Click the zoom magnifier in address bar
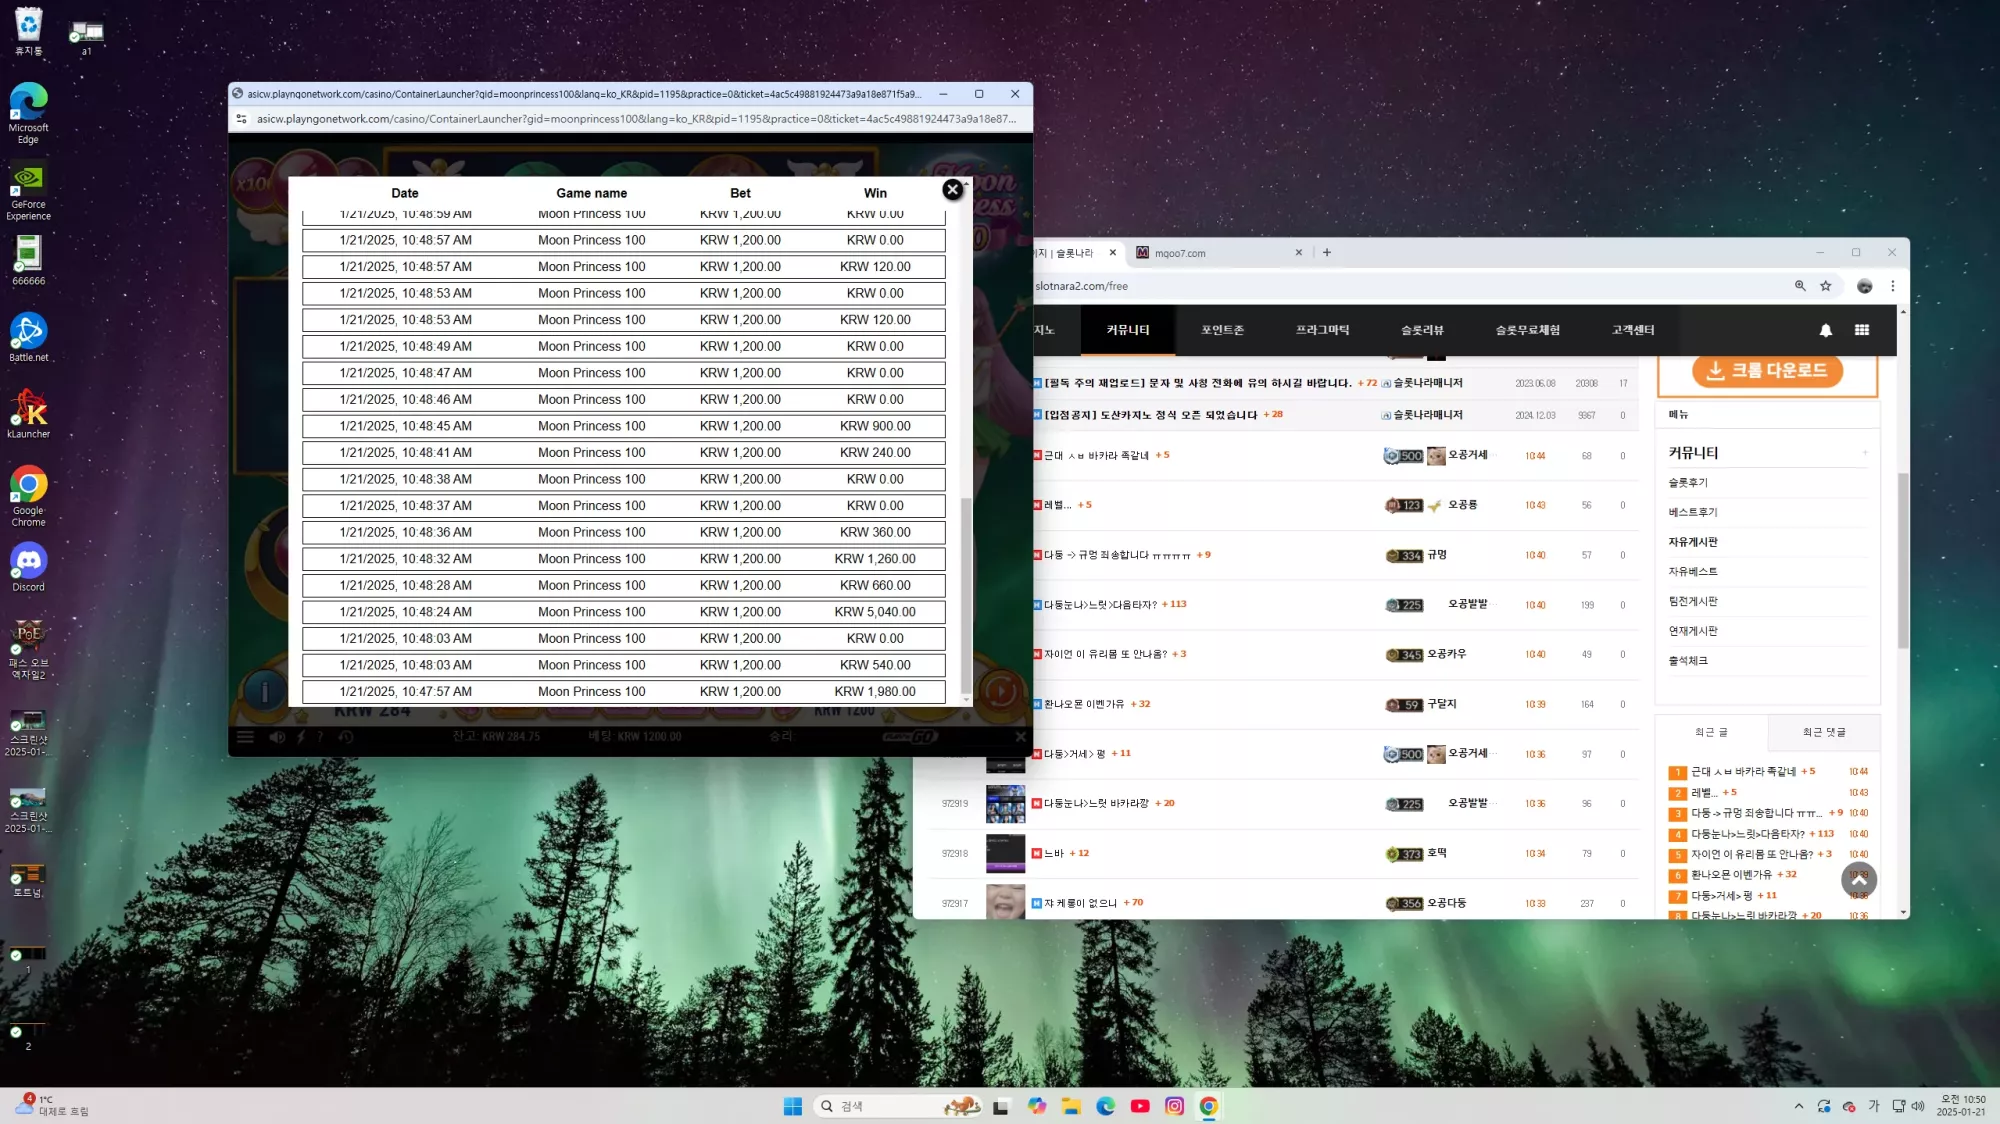This screenshot has height=1124, width=2000. (x=1800, y=286)
